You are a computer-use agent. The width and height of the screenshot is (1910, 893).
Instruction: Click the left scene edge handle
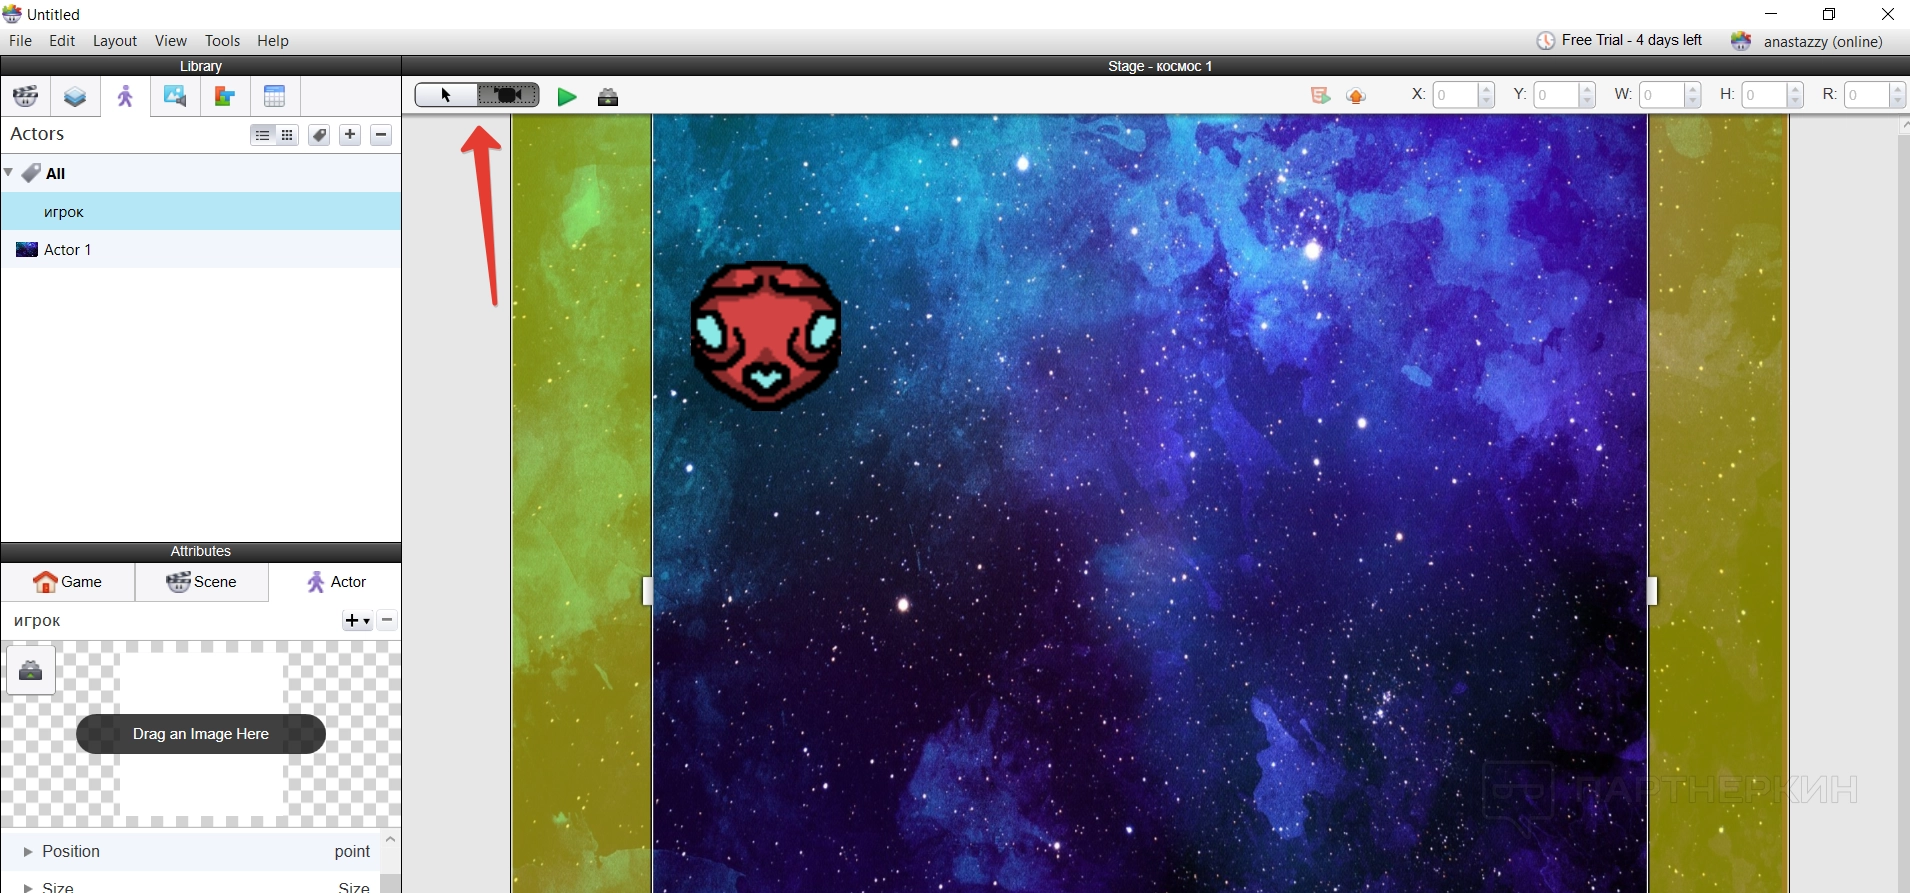click(x=647, y=591)
